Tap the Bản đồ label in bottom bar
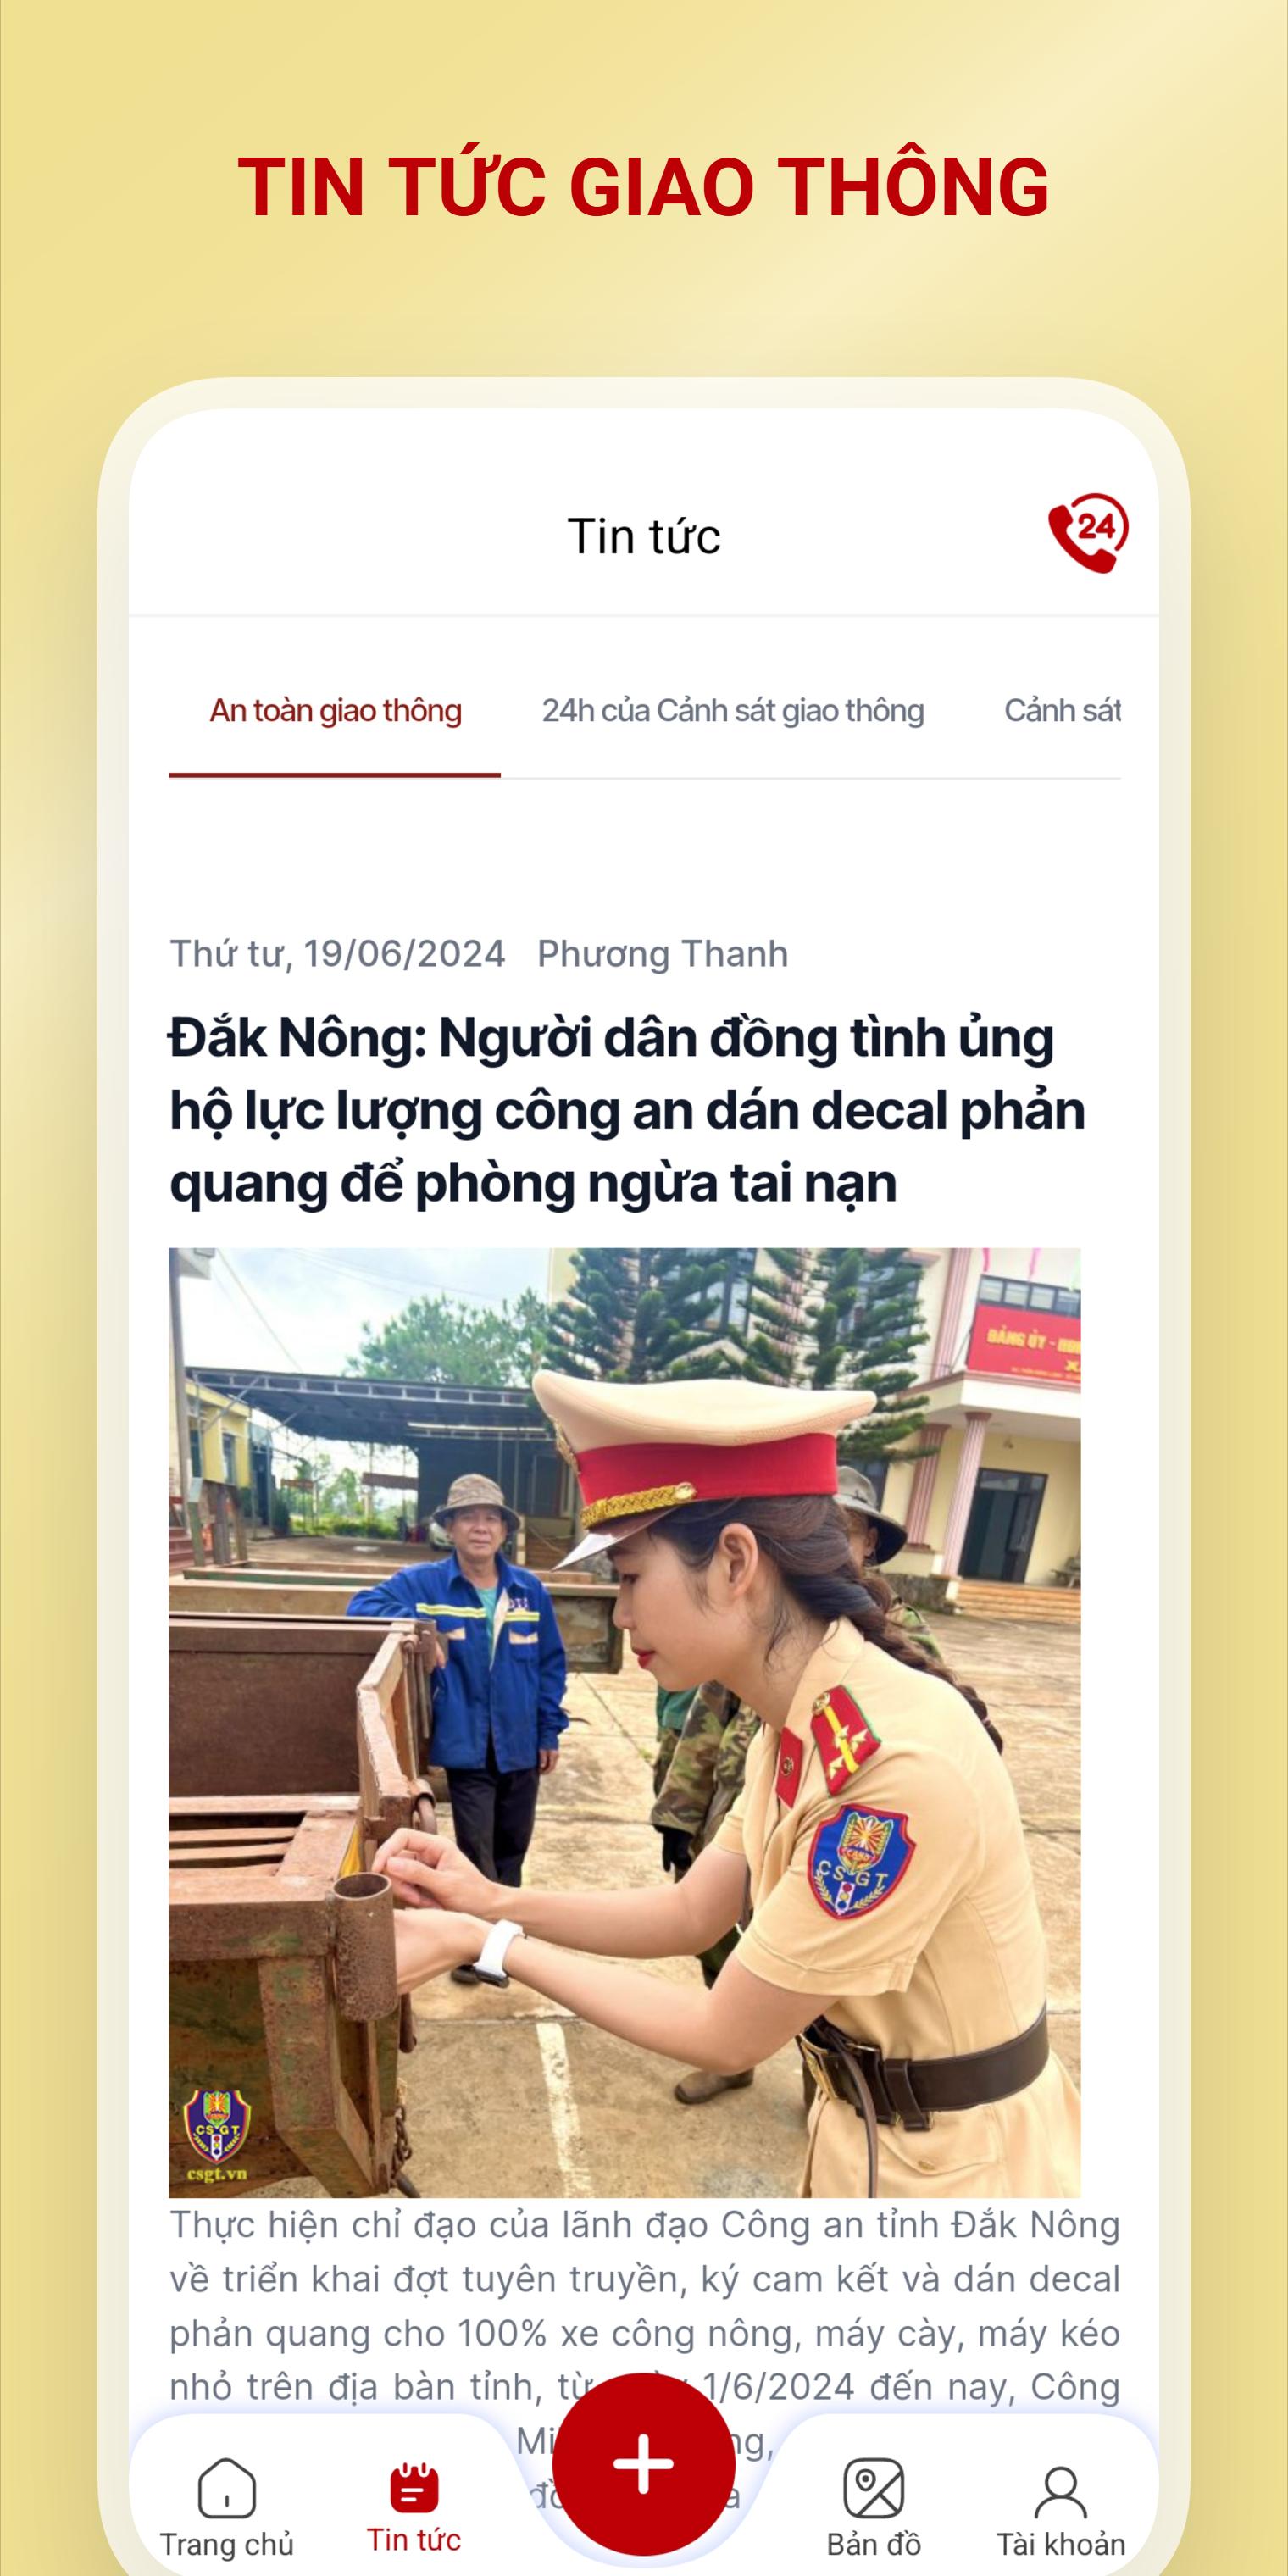This screenshot has height=2576, width=1288. point(874,2544)
